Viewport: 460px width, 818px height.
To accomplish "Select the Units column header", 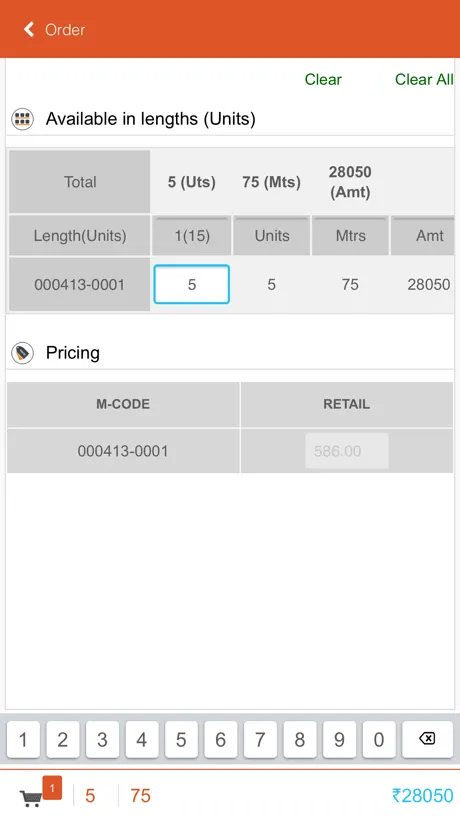I will [x=272, y=236].
